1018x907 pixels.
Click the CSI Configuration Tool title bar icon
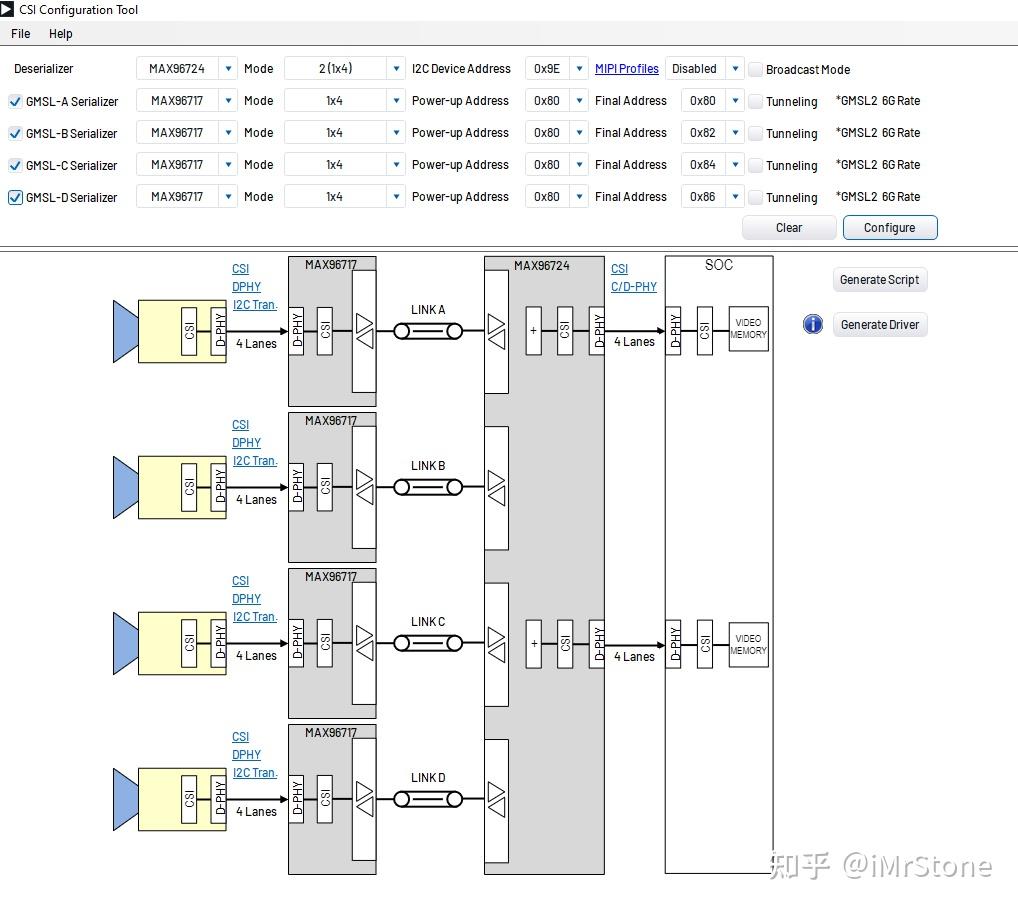click(x=9, y=9)
